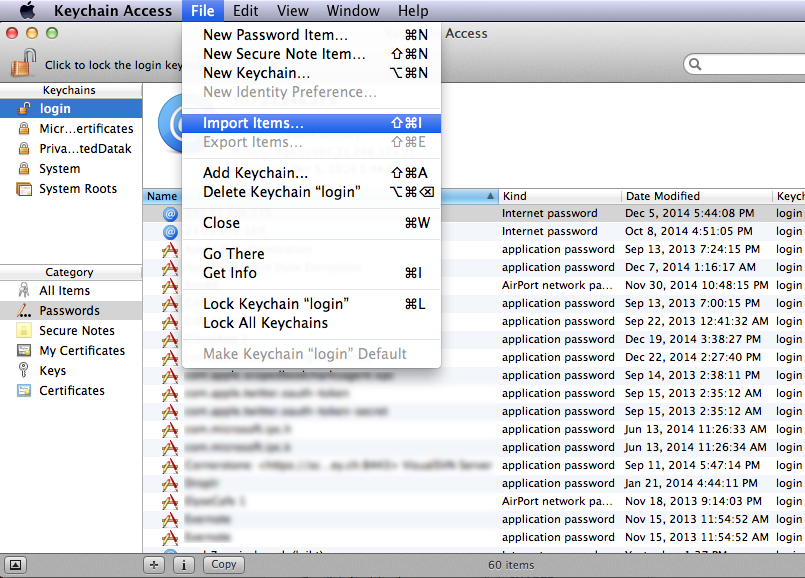Screen dimensions: 805x578
Task: Select the row modified Nov 30, 2014 10:48:15 PM
Action: (474, 285)
